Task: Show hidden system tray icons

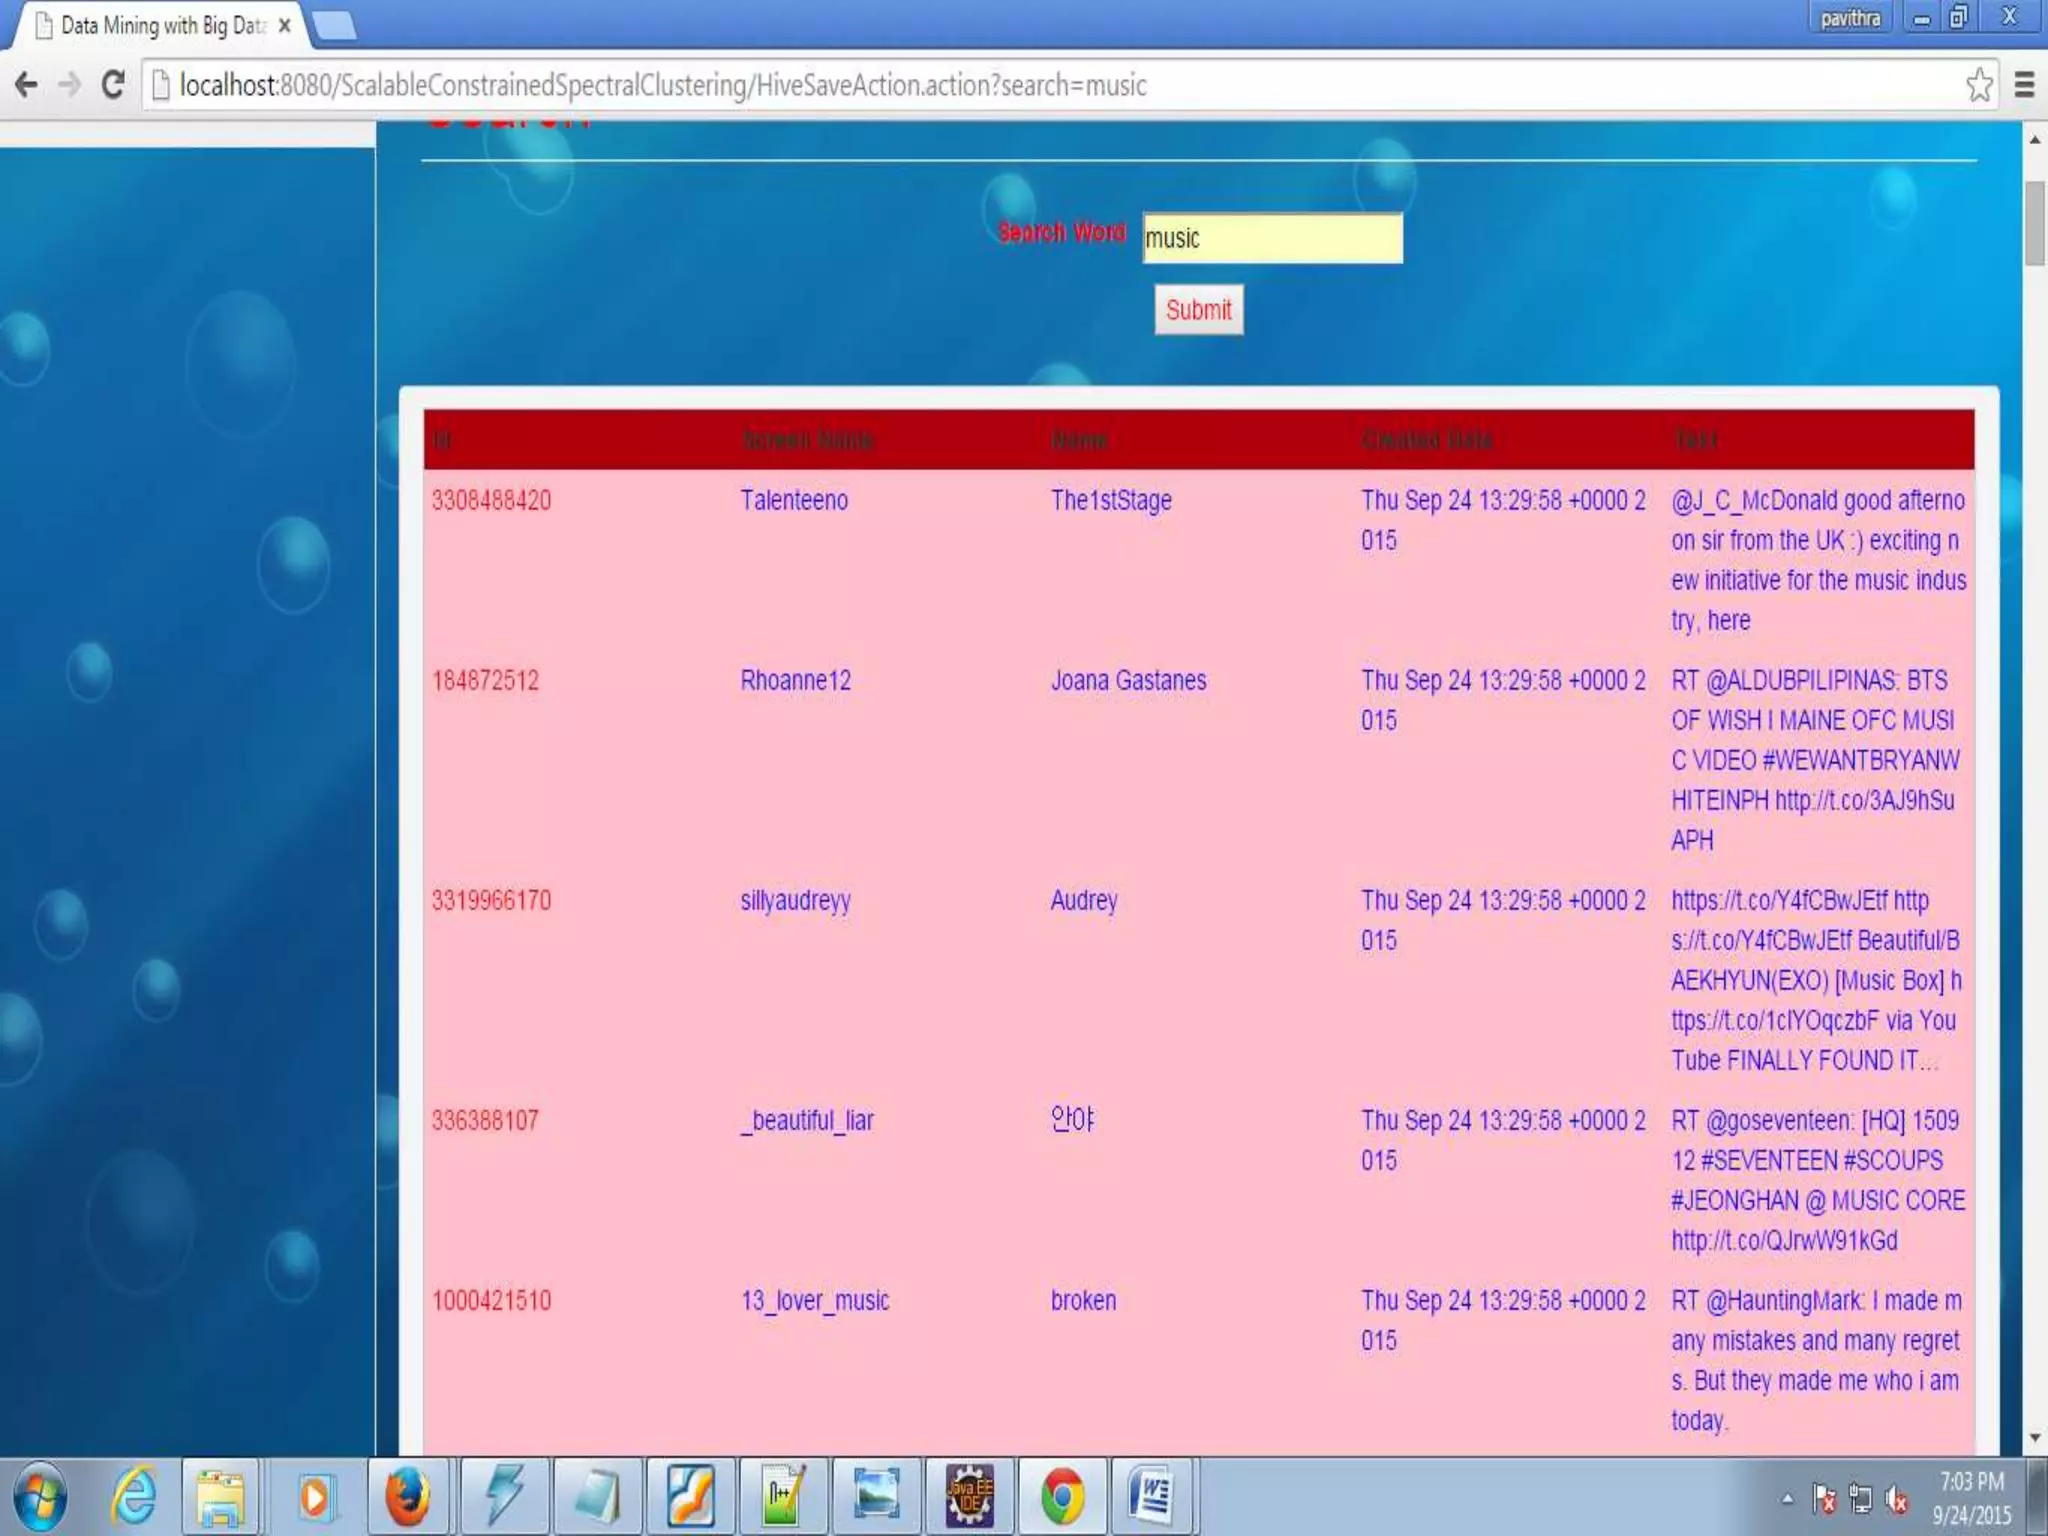Action: [1787, 1499]
